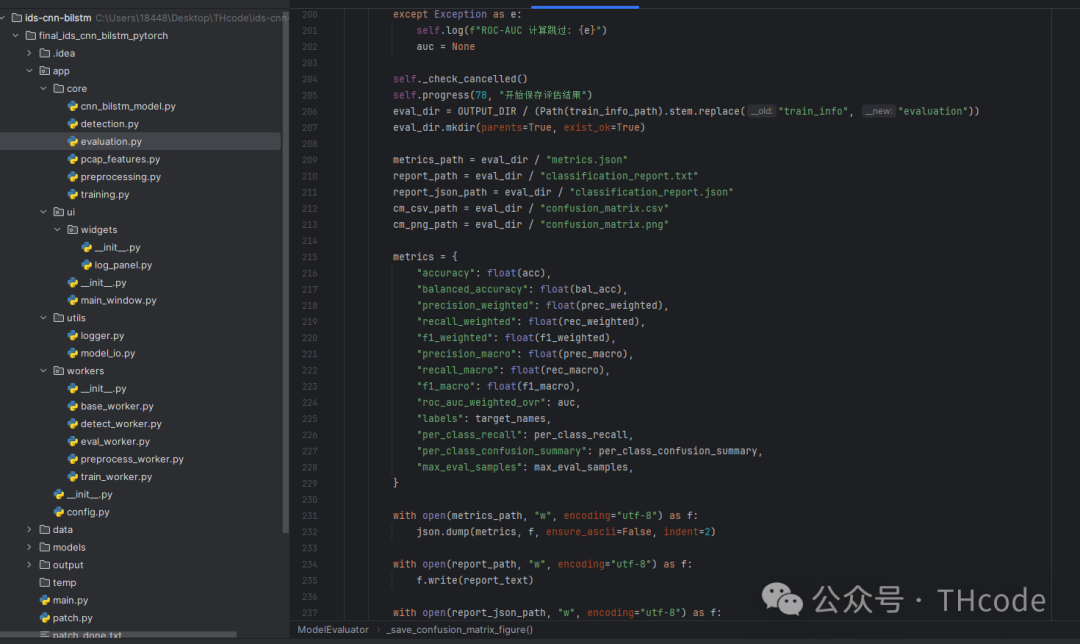Click the preprocess_worker.py Python icon
Viewport: 1080px width, 644px height.
72,459
